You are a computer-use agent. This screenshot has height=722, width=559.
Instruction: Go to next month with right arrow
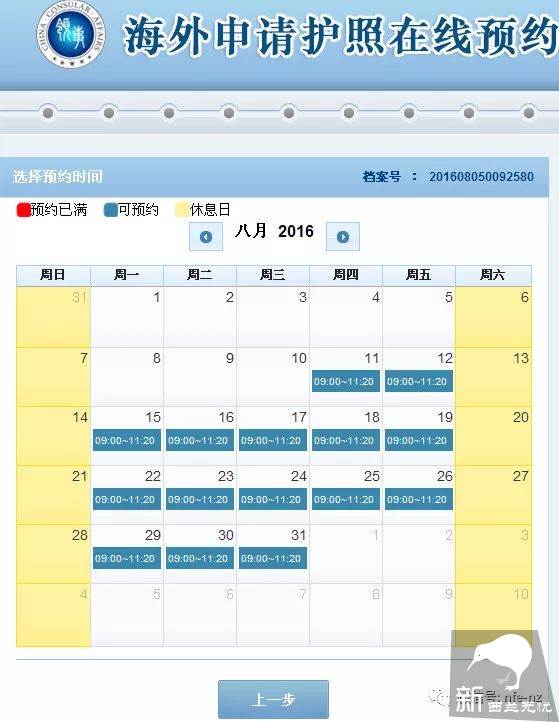pyautogui.click(x=343, y=237)
